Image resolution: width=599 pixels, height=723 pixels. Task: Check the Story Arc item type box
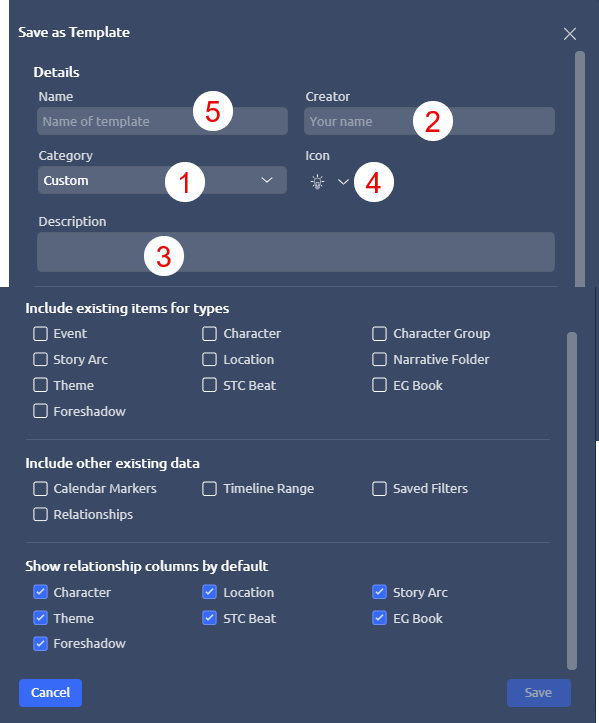[40, 359]
